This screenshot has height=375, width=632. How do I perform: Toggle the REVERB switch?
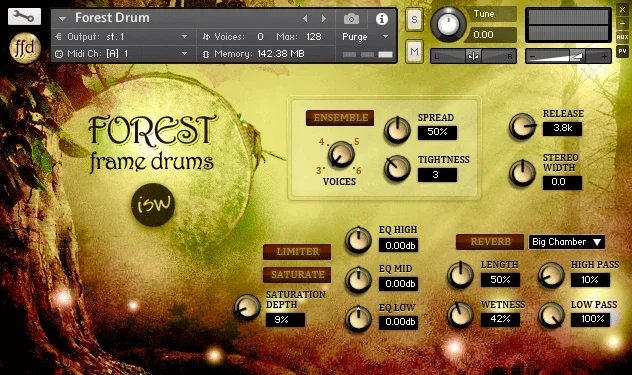point(490,242)
